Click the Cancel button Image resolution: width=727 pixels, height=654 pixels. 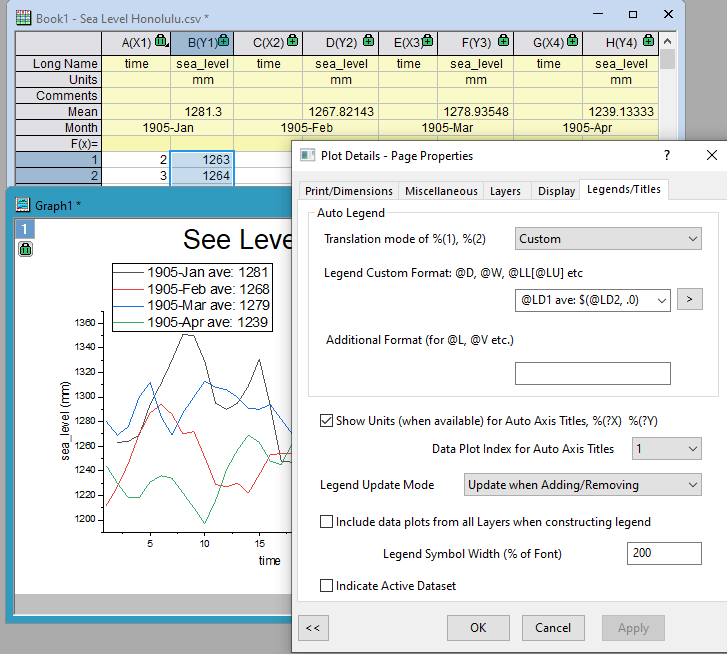(x=553, y=628)
